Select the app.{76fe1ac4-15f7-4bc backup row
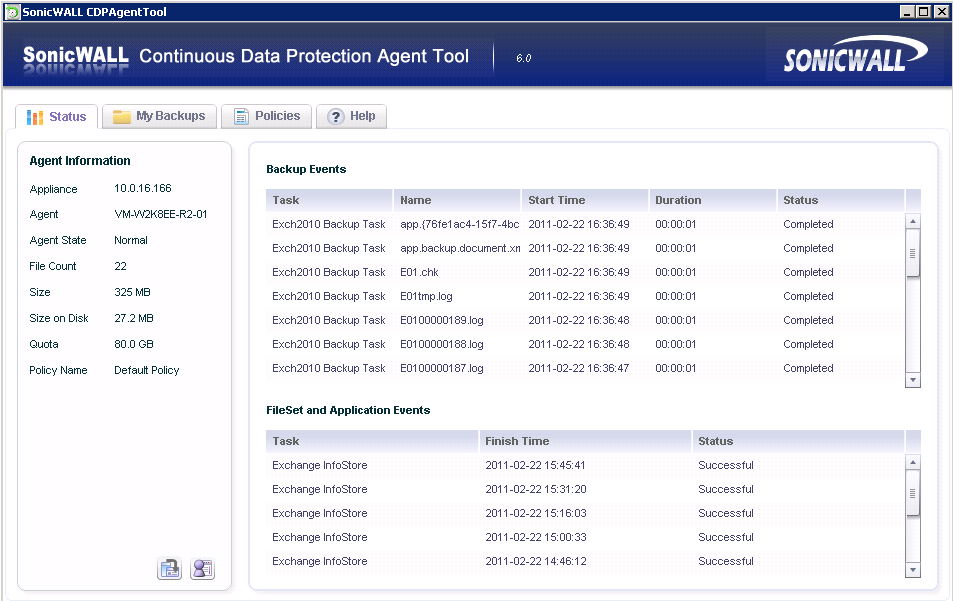This screenshot has width=953, height=601. (585, 224)
